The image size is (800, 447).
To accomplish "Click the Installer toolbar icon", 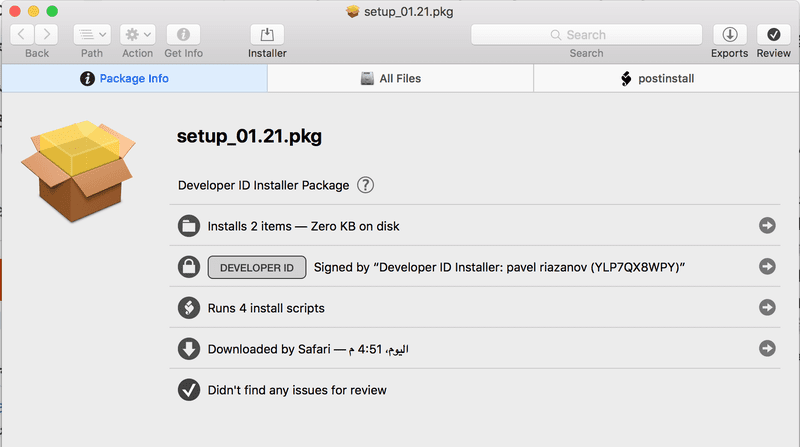I will (267, 34).
